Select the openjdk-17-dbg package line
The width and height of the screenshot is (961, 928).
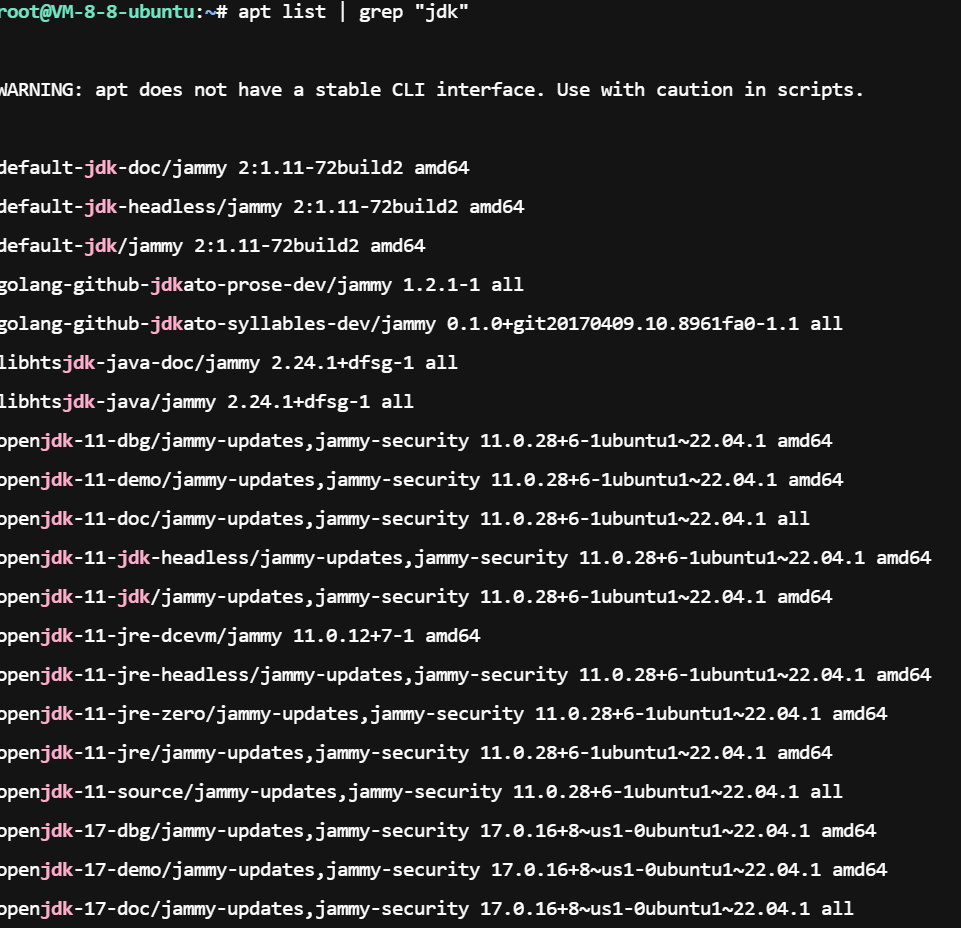coord(438,831)
